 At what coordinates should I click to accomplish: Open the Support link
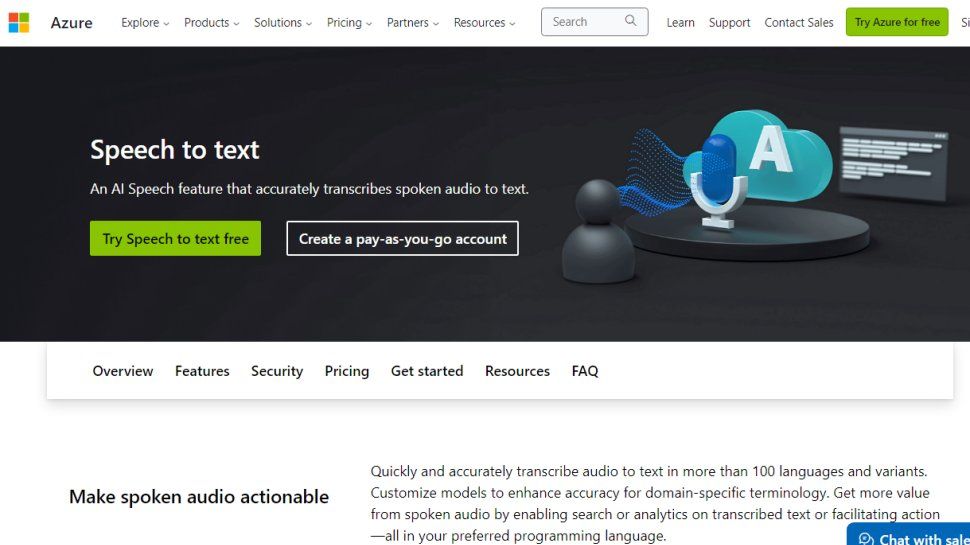click(729, 23)
